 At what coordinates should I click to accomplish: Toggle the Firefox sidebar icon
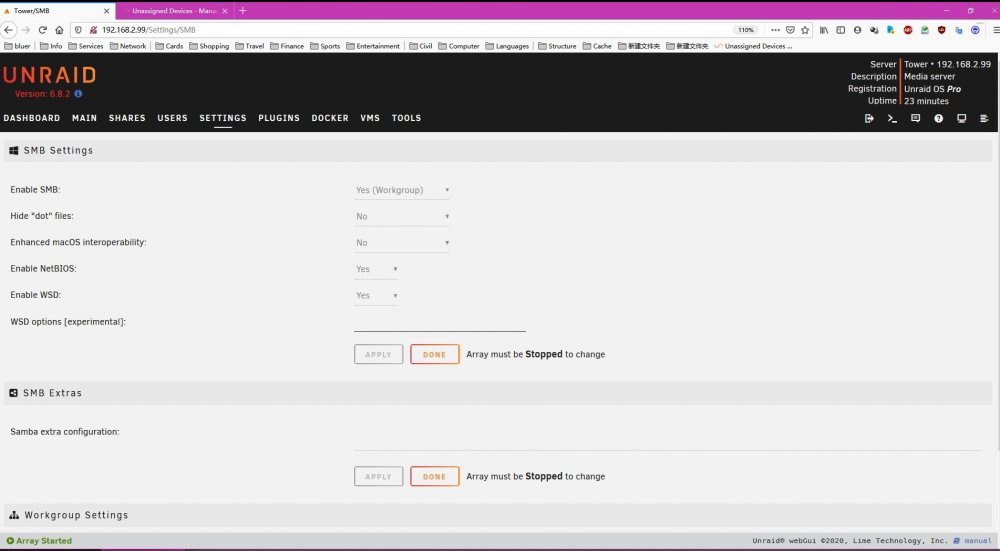tap(841, 30)
